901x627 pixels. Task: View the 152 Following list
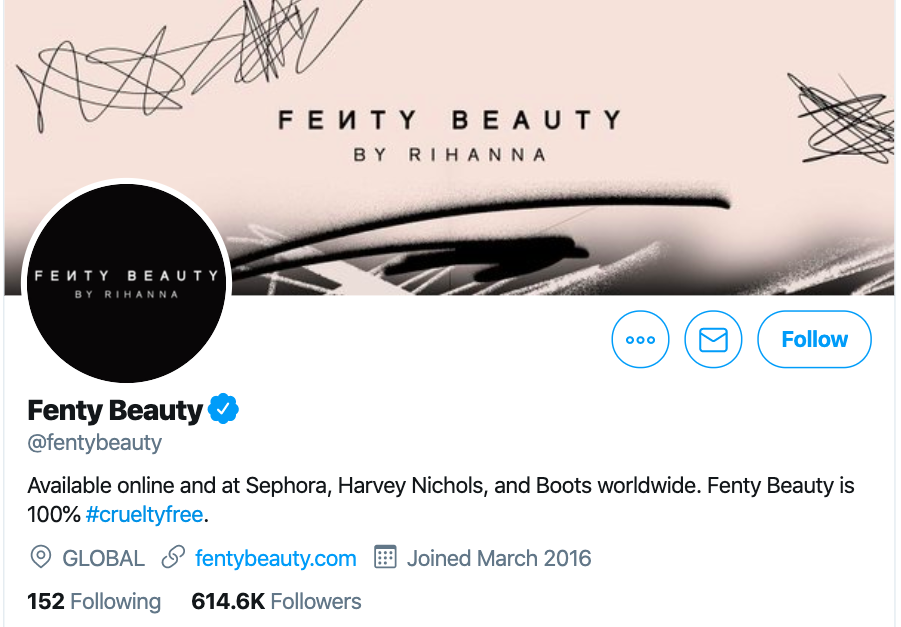pos(94,601)
